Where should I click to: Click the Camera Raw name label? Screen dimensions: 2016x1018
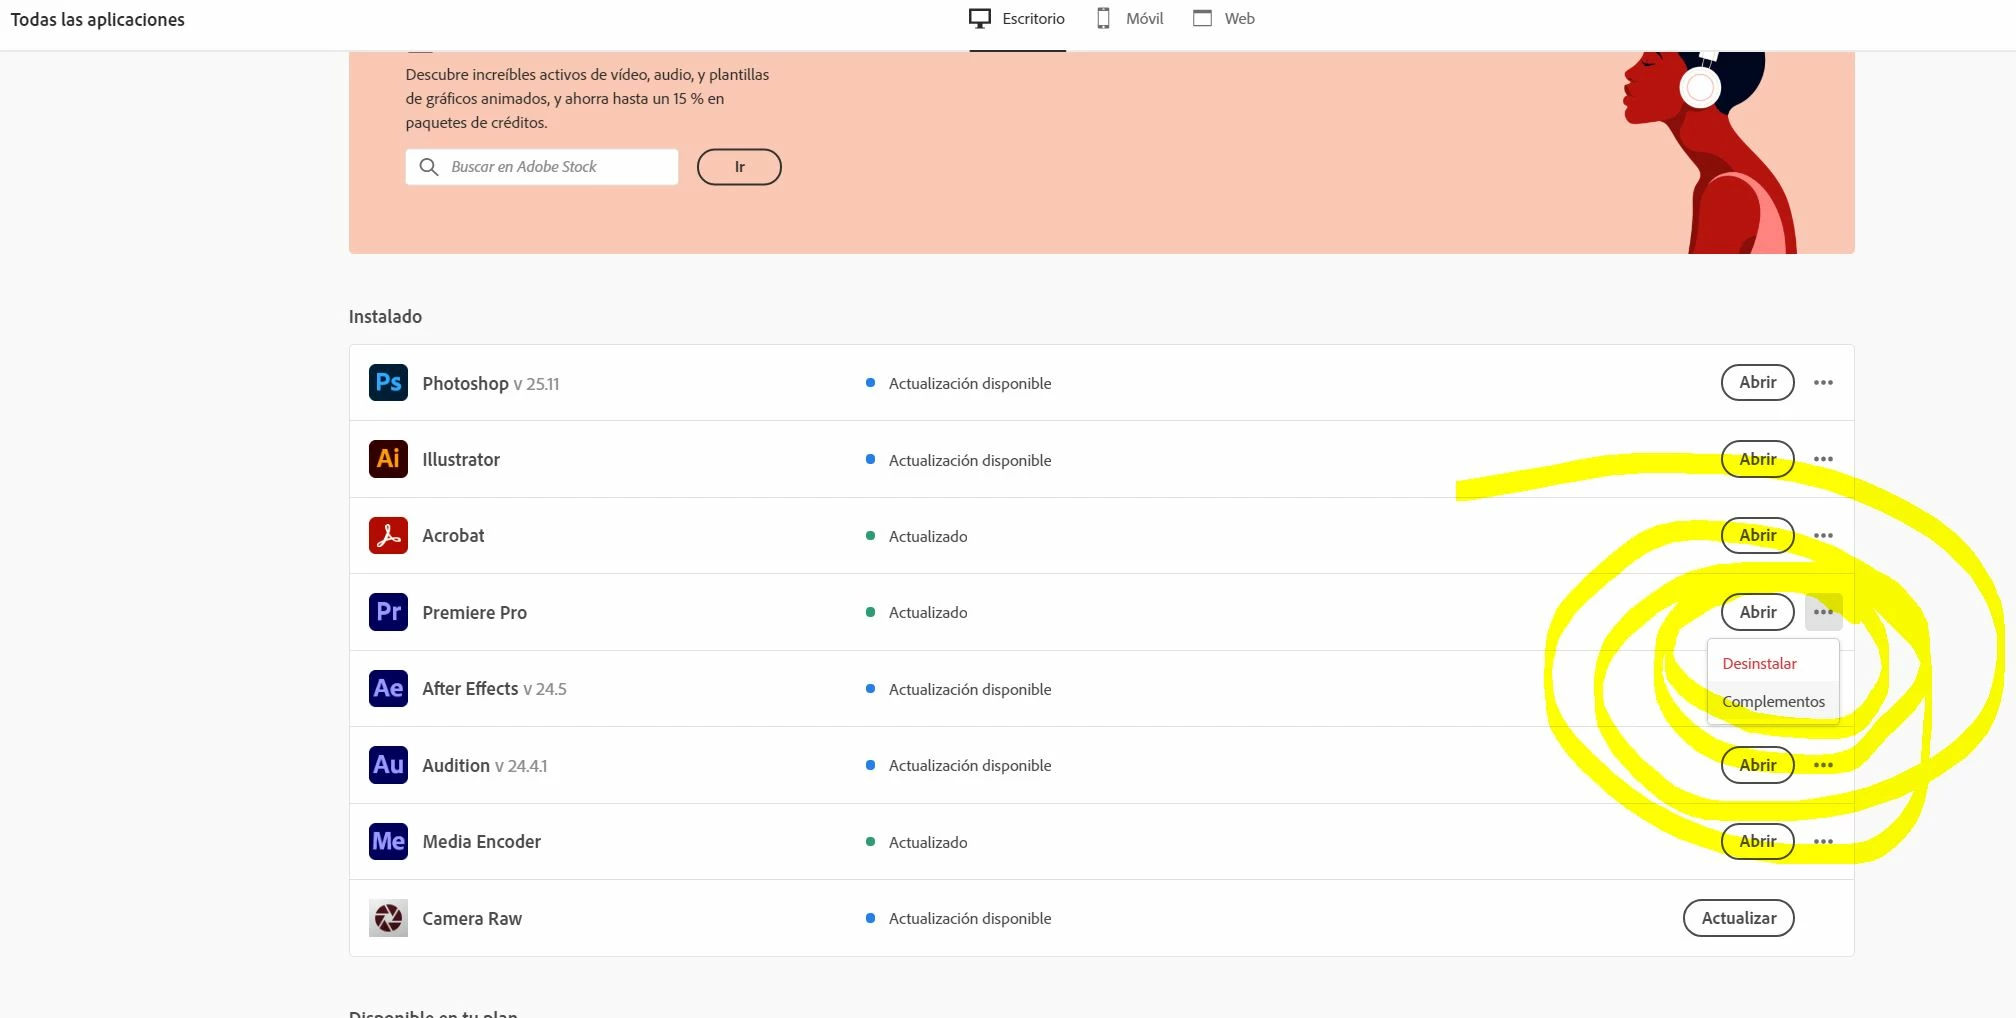coord(472,918)
